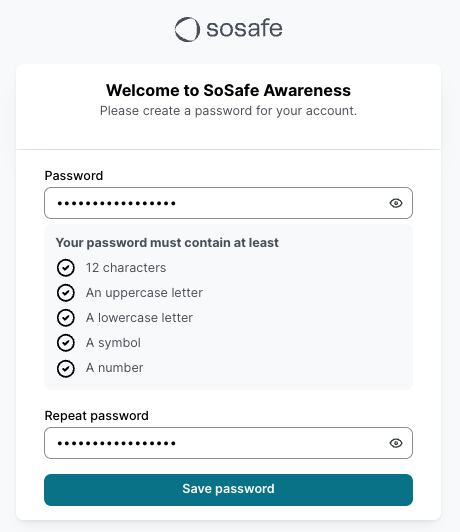Click checkmark icon beside A lowercase letter
Image resolution: width=460 pixels, height=532 pixels.
click(65, 318)
